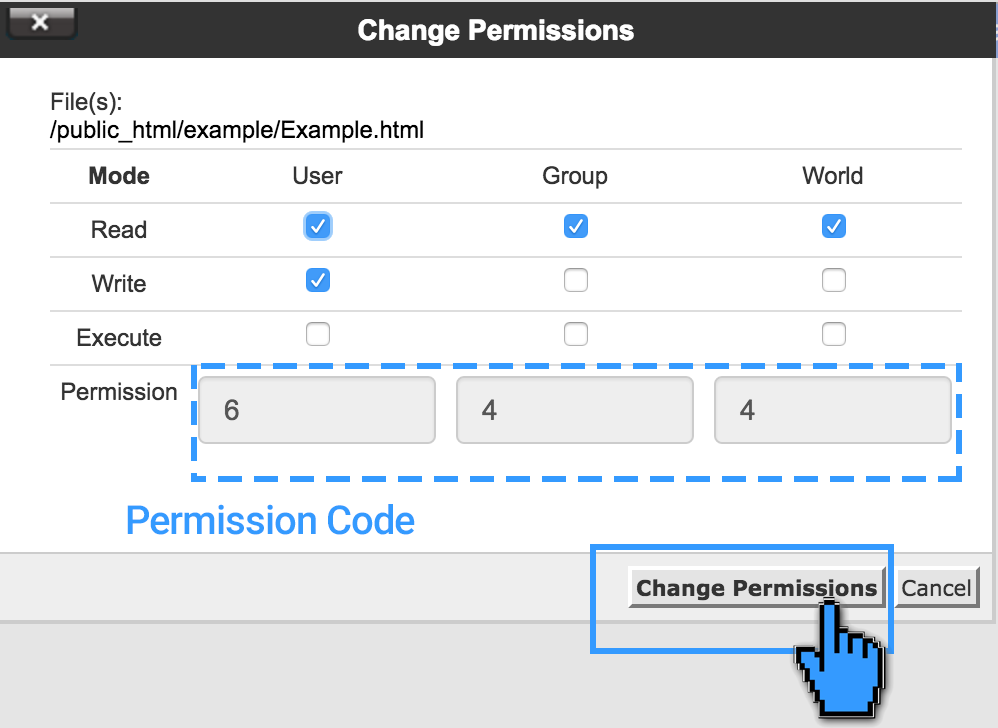Uncheck Read permission for Group

coord(575,226)
